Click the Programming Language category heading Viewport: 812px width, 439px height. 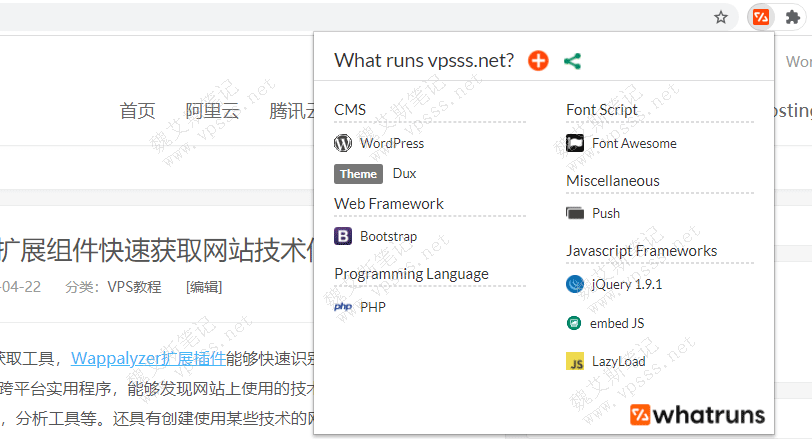(412, 274)
